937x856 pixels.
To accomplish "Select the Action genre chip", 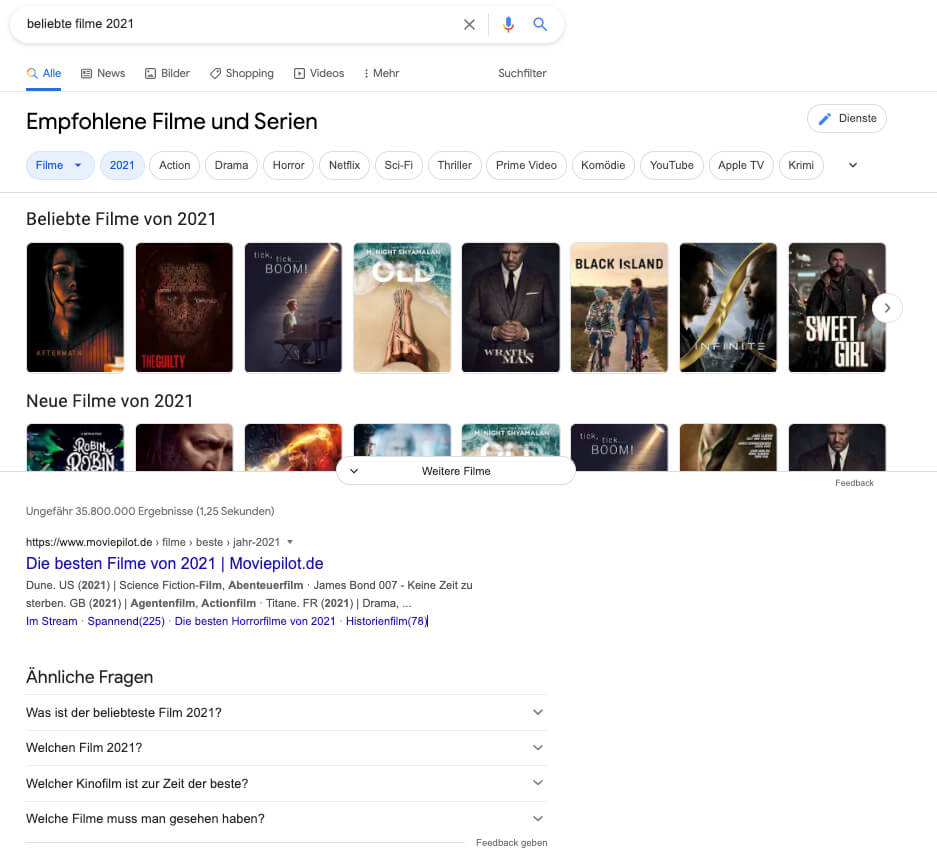I will (x=174, y=166).
